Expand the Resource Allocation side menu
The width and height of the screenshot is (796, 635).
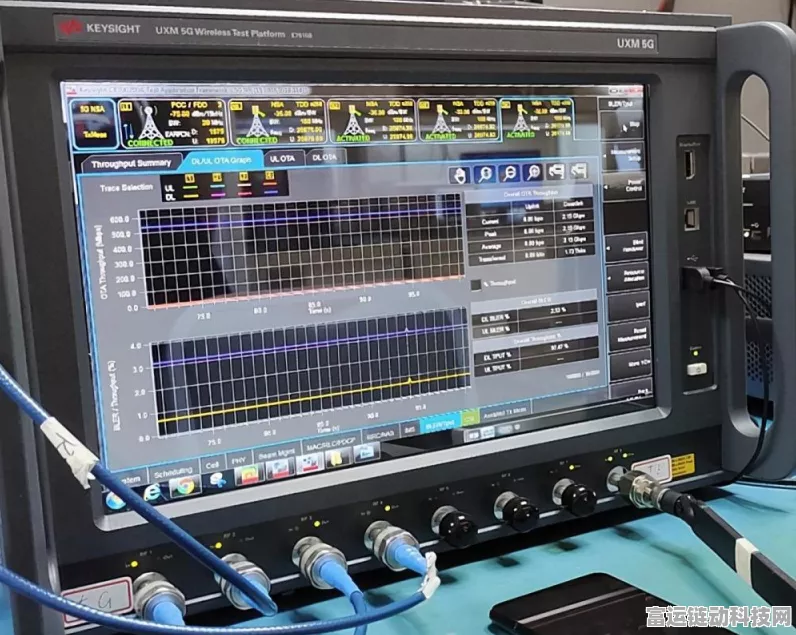click(628, 276)
